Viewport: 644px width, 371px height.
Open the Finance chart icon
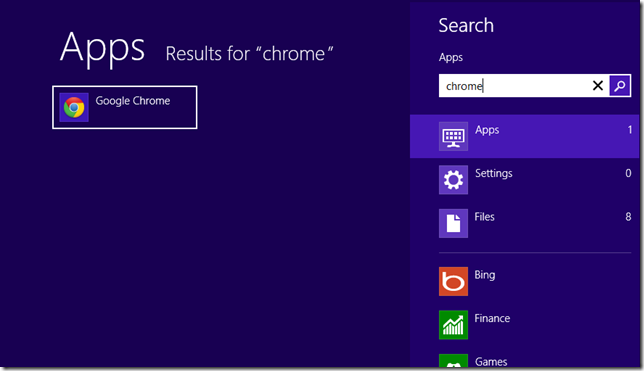pos(453,325)
